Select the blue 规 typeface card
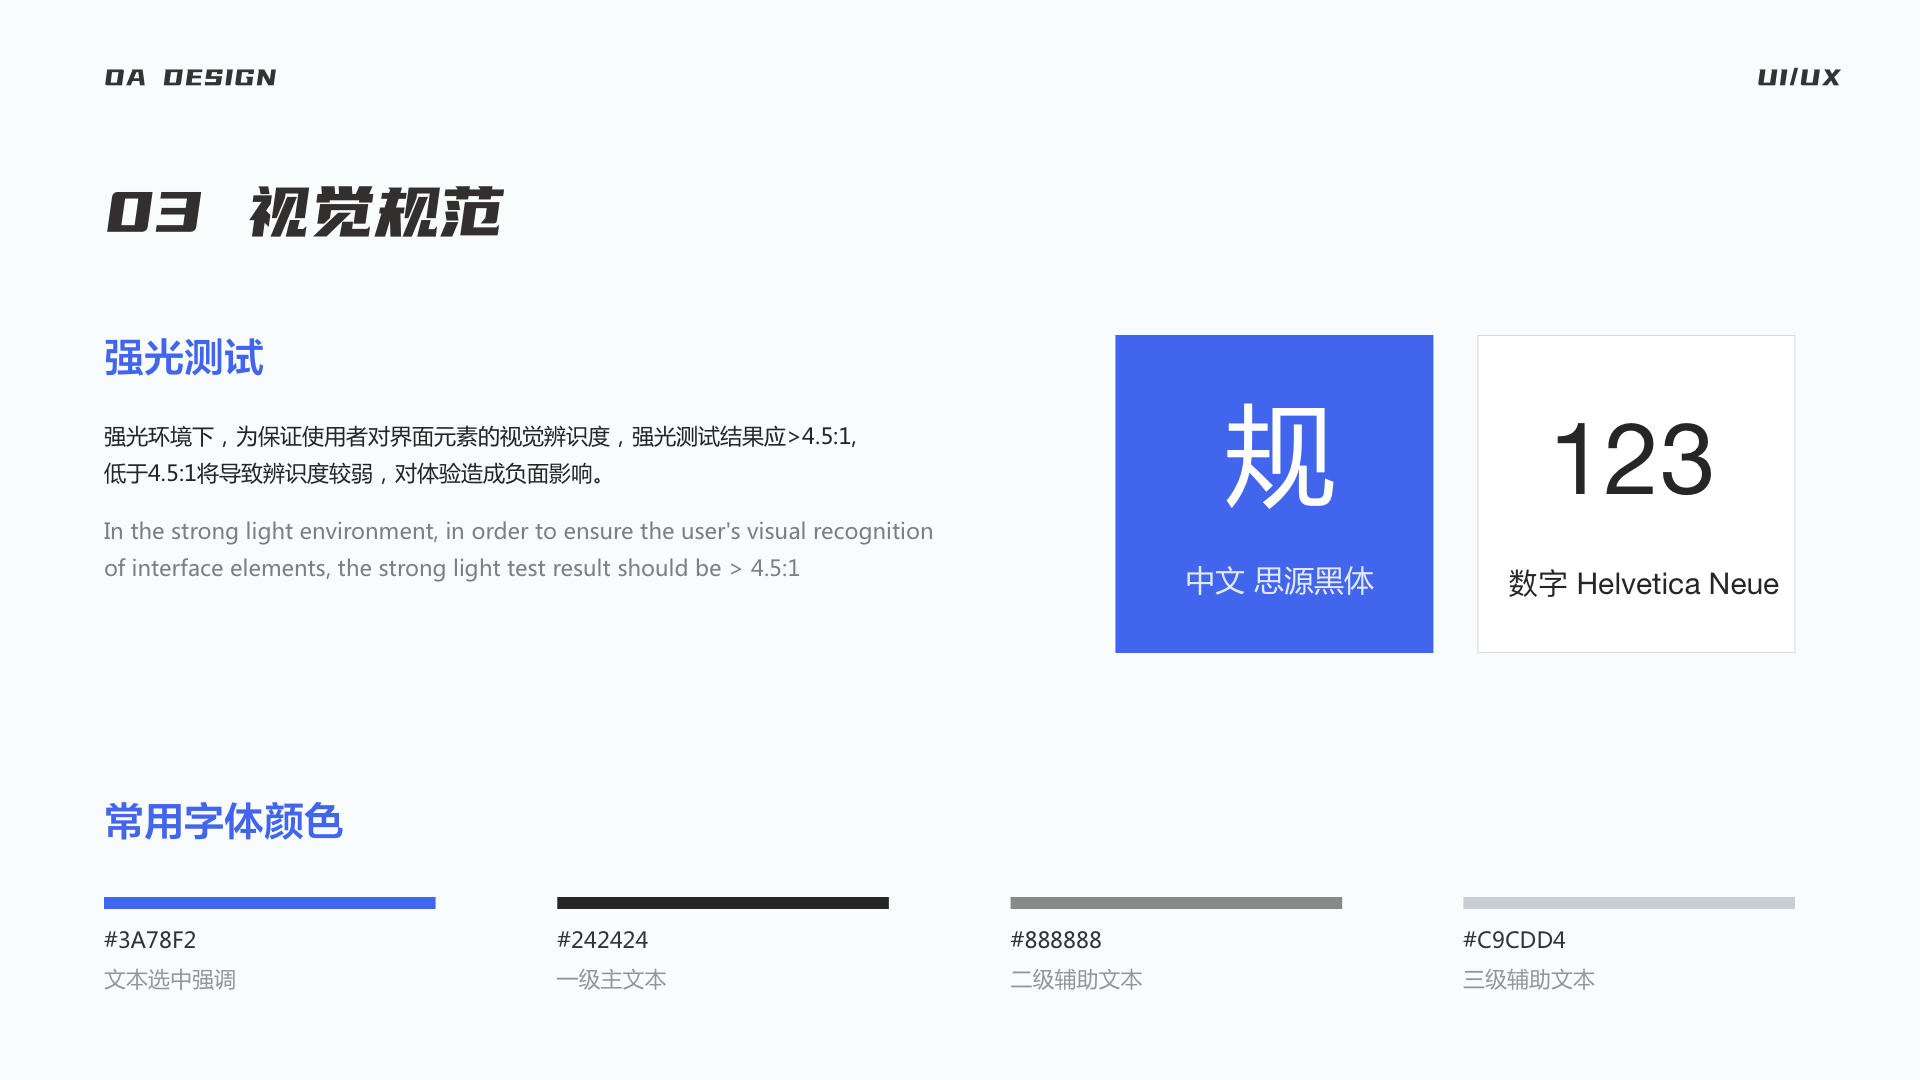Viewport: 1920px width, 1080px height. coord(1274,494)
